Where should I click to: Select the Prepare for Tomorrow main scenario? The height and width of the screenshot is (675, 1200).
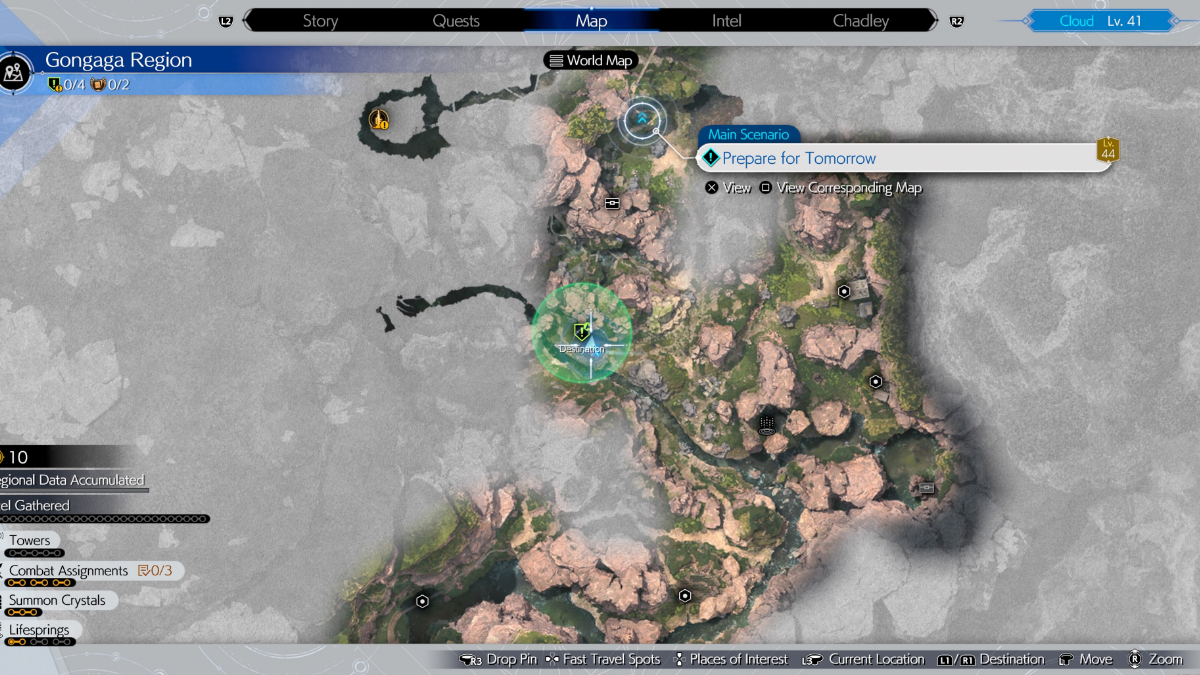point(798,158)
